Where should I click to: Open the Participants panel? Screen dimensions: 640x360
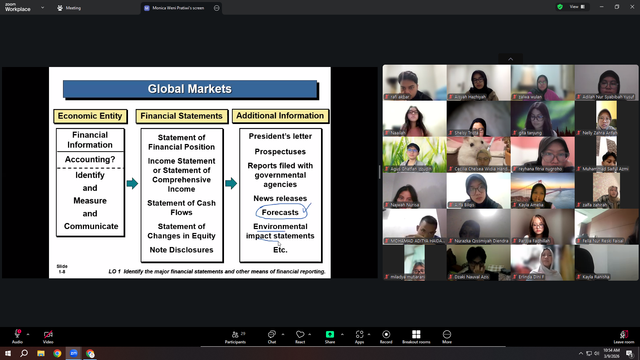pos(236,337)
